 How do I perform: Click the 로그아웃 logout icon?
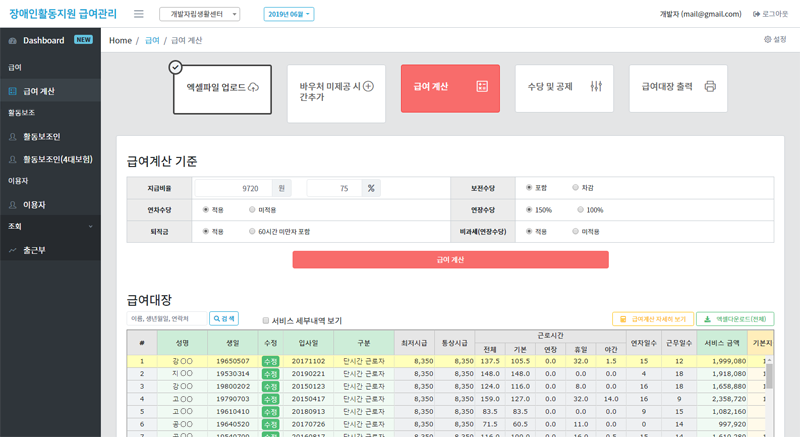(756, 14)
